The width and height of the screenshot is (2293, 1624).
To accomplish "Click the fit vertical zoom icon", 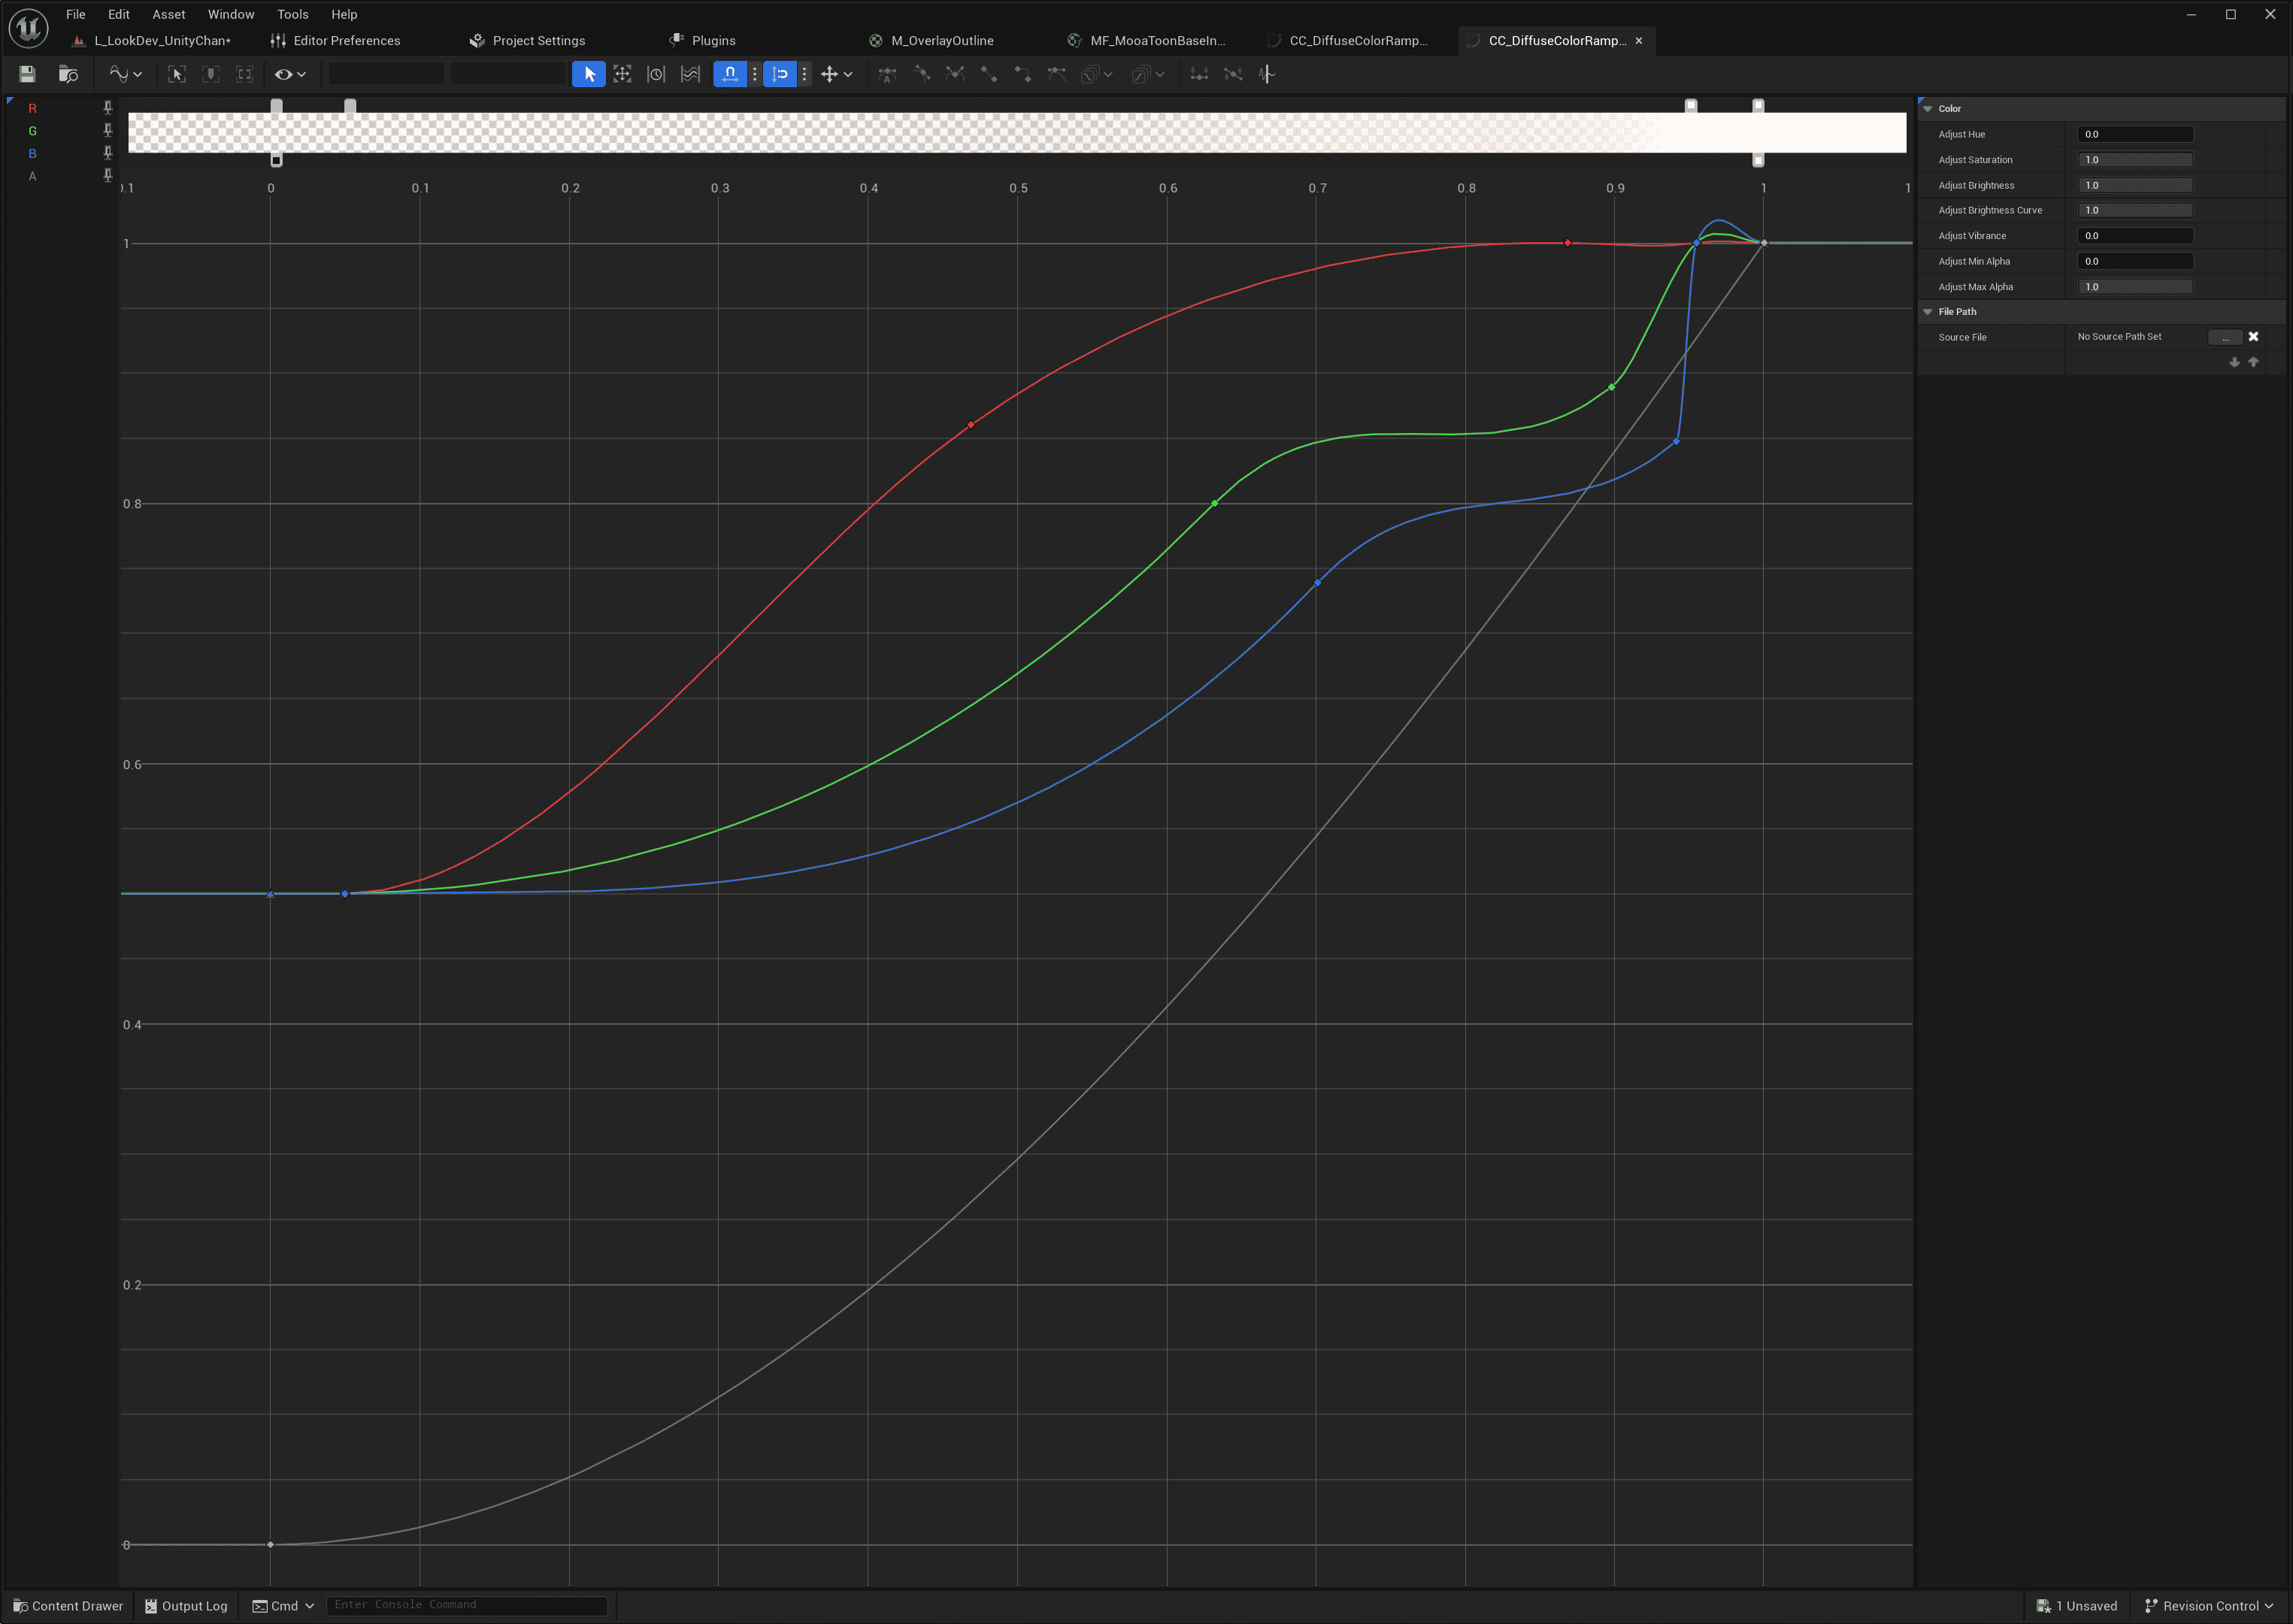I will (245, 74).
